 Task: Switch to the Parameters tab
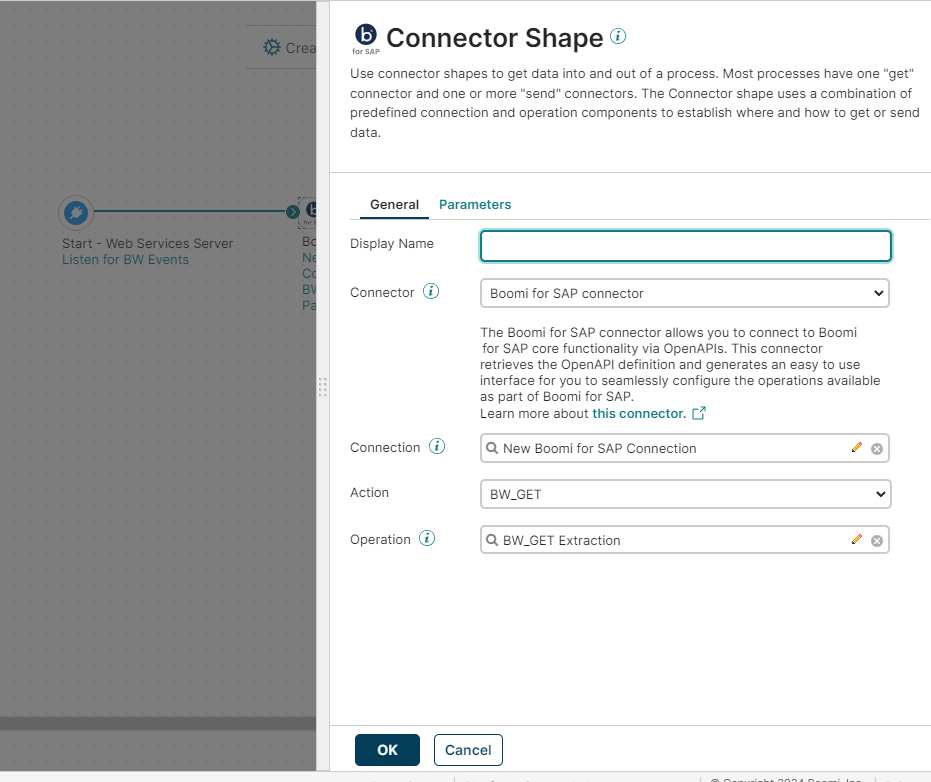[475, 204]
